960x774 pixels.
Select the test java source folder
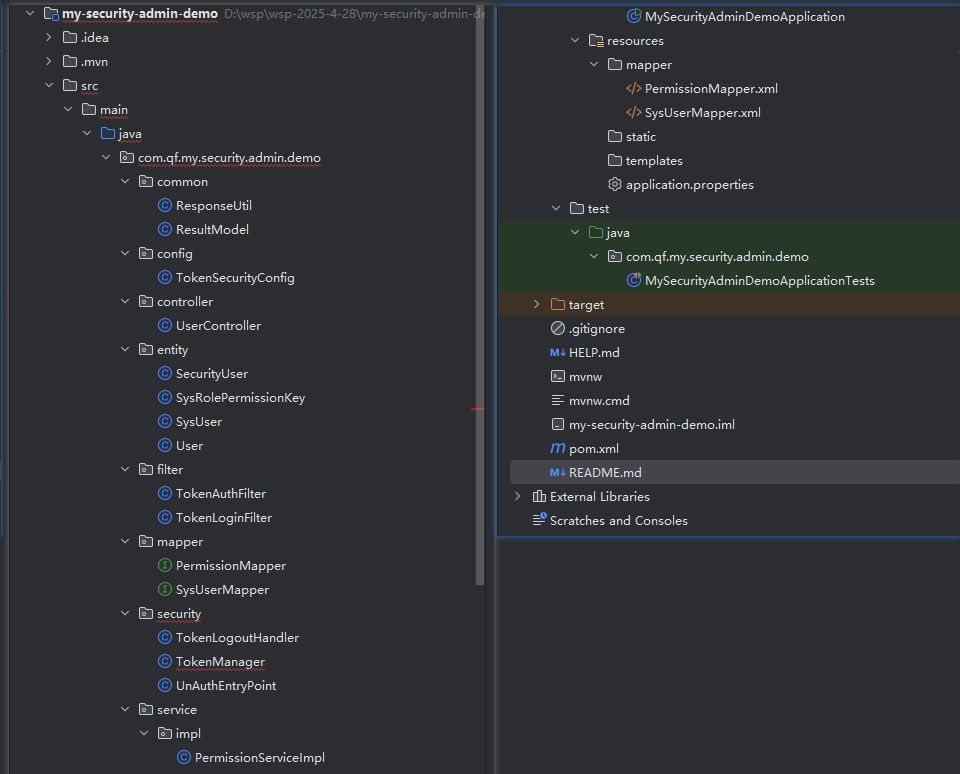click(x=618, y=233)
